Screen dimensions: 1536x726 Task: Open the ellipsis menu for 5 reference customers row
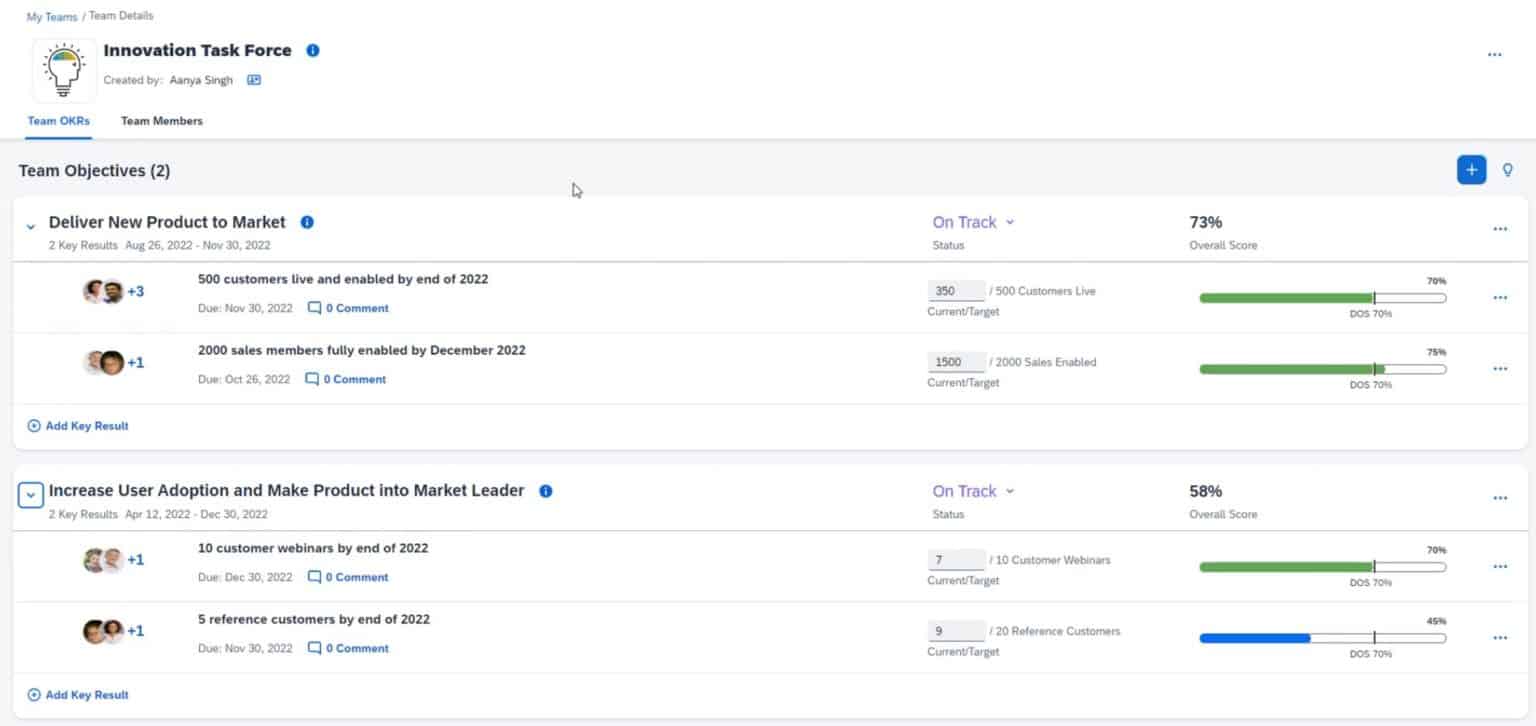pyautogui.click(x=1500, y=637)
